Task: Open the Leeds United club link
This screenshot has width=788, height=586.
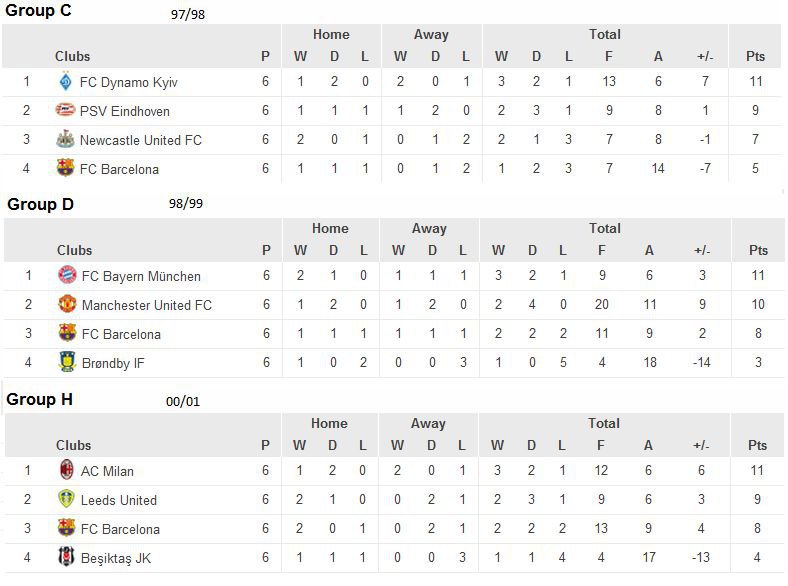Action: [x=119, y=500]
